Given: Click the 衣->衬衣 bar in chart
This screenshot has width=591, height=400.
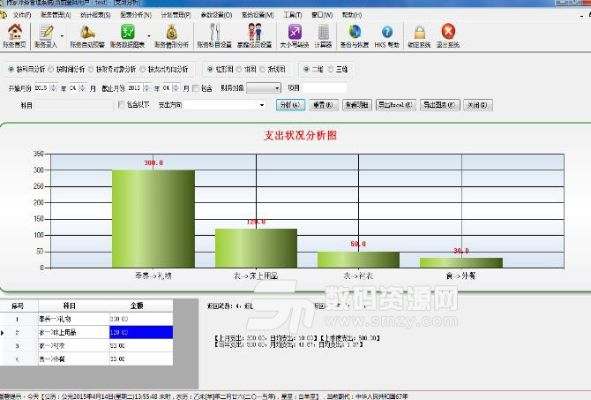Looking at the screenshot, I should pos(358,260).
